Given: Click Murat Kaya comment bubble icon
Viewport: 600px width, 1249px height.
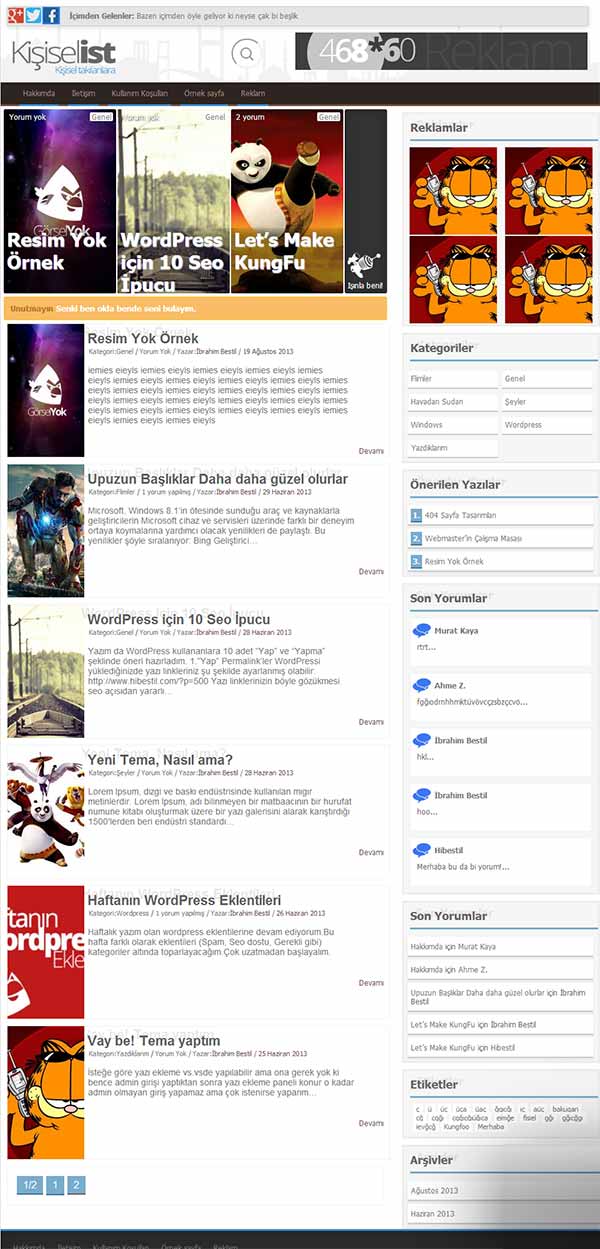Looking at the screenshot, I should point(421,630).
